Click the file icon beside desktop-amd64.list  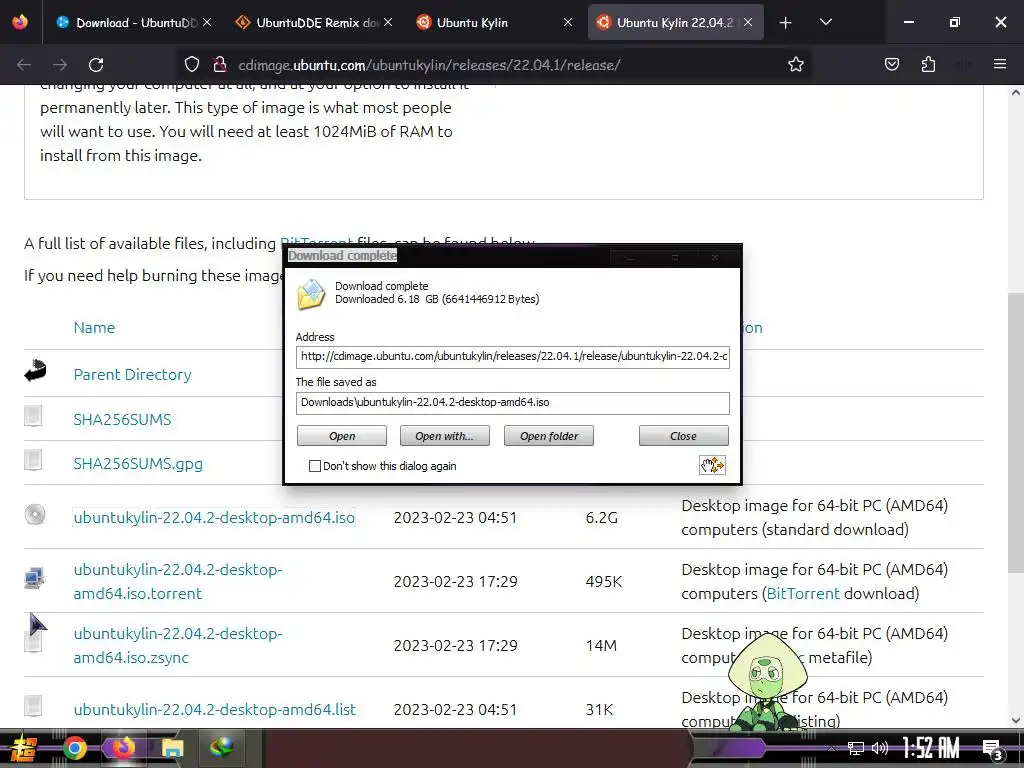[x=33, y=706]
